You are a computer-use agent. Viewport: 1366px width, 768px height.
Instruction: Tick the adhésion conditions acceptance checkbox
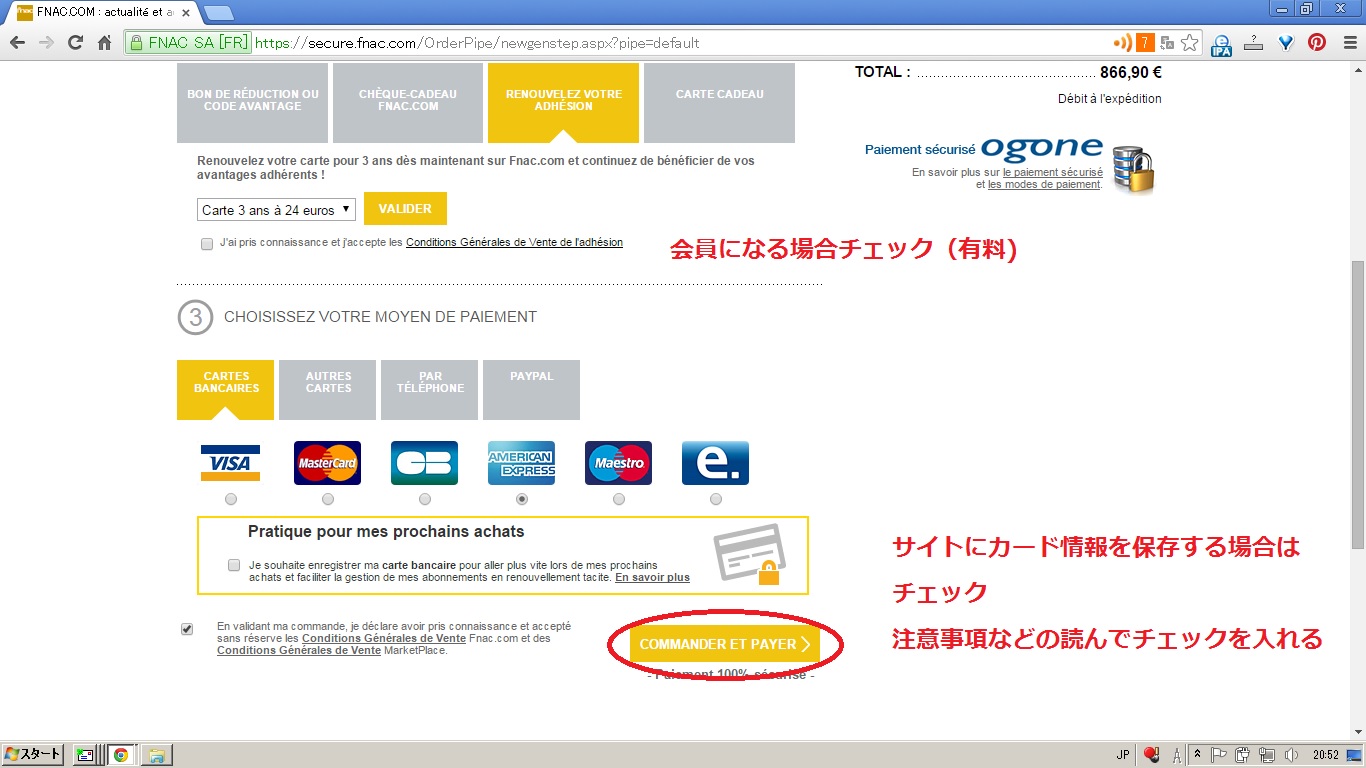point(207,244)
